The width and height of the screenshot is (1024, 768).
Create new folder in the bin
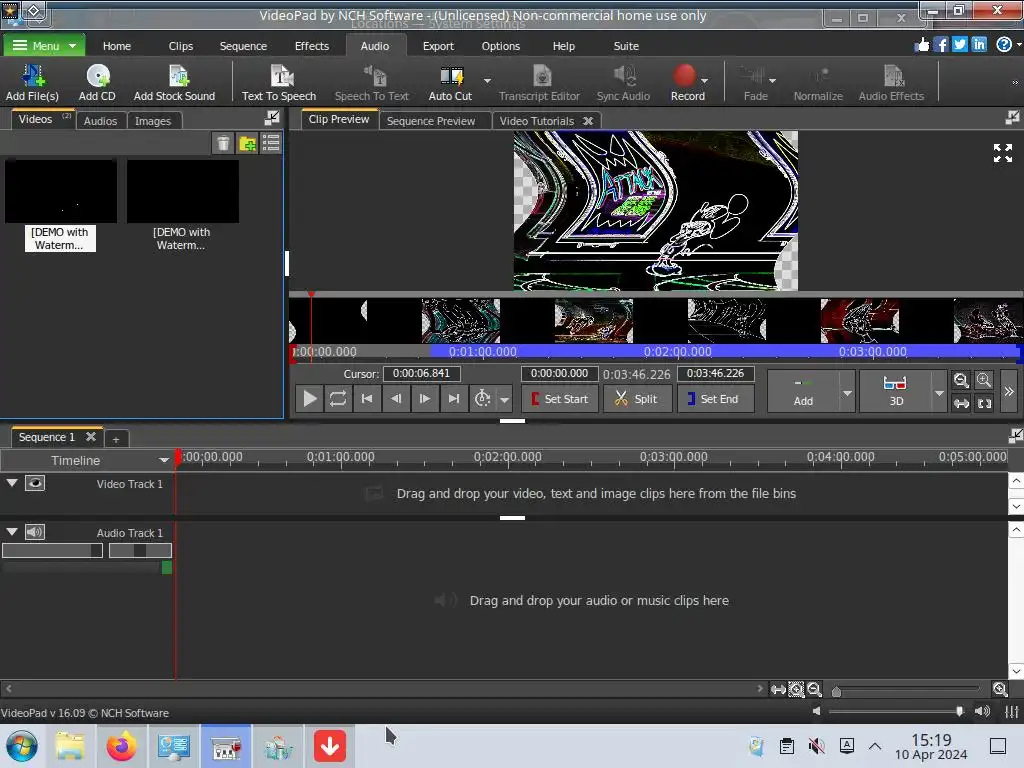click(x=247, y=143)
